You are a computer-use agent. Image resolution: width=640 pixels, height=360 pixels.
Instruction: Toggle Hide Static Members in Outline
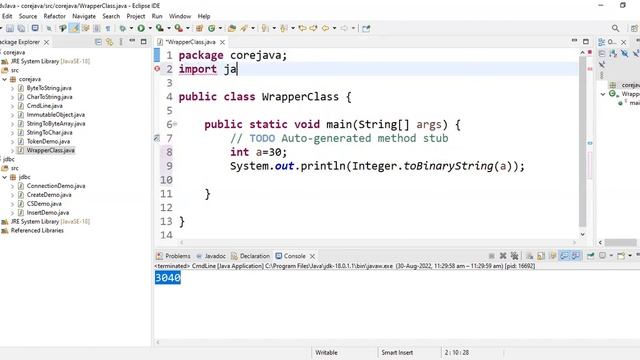point(636,53)
